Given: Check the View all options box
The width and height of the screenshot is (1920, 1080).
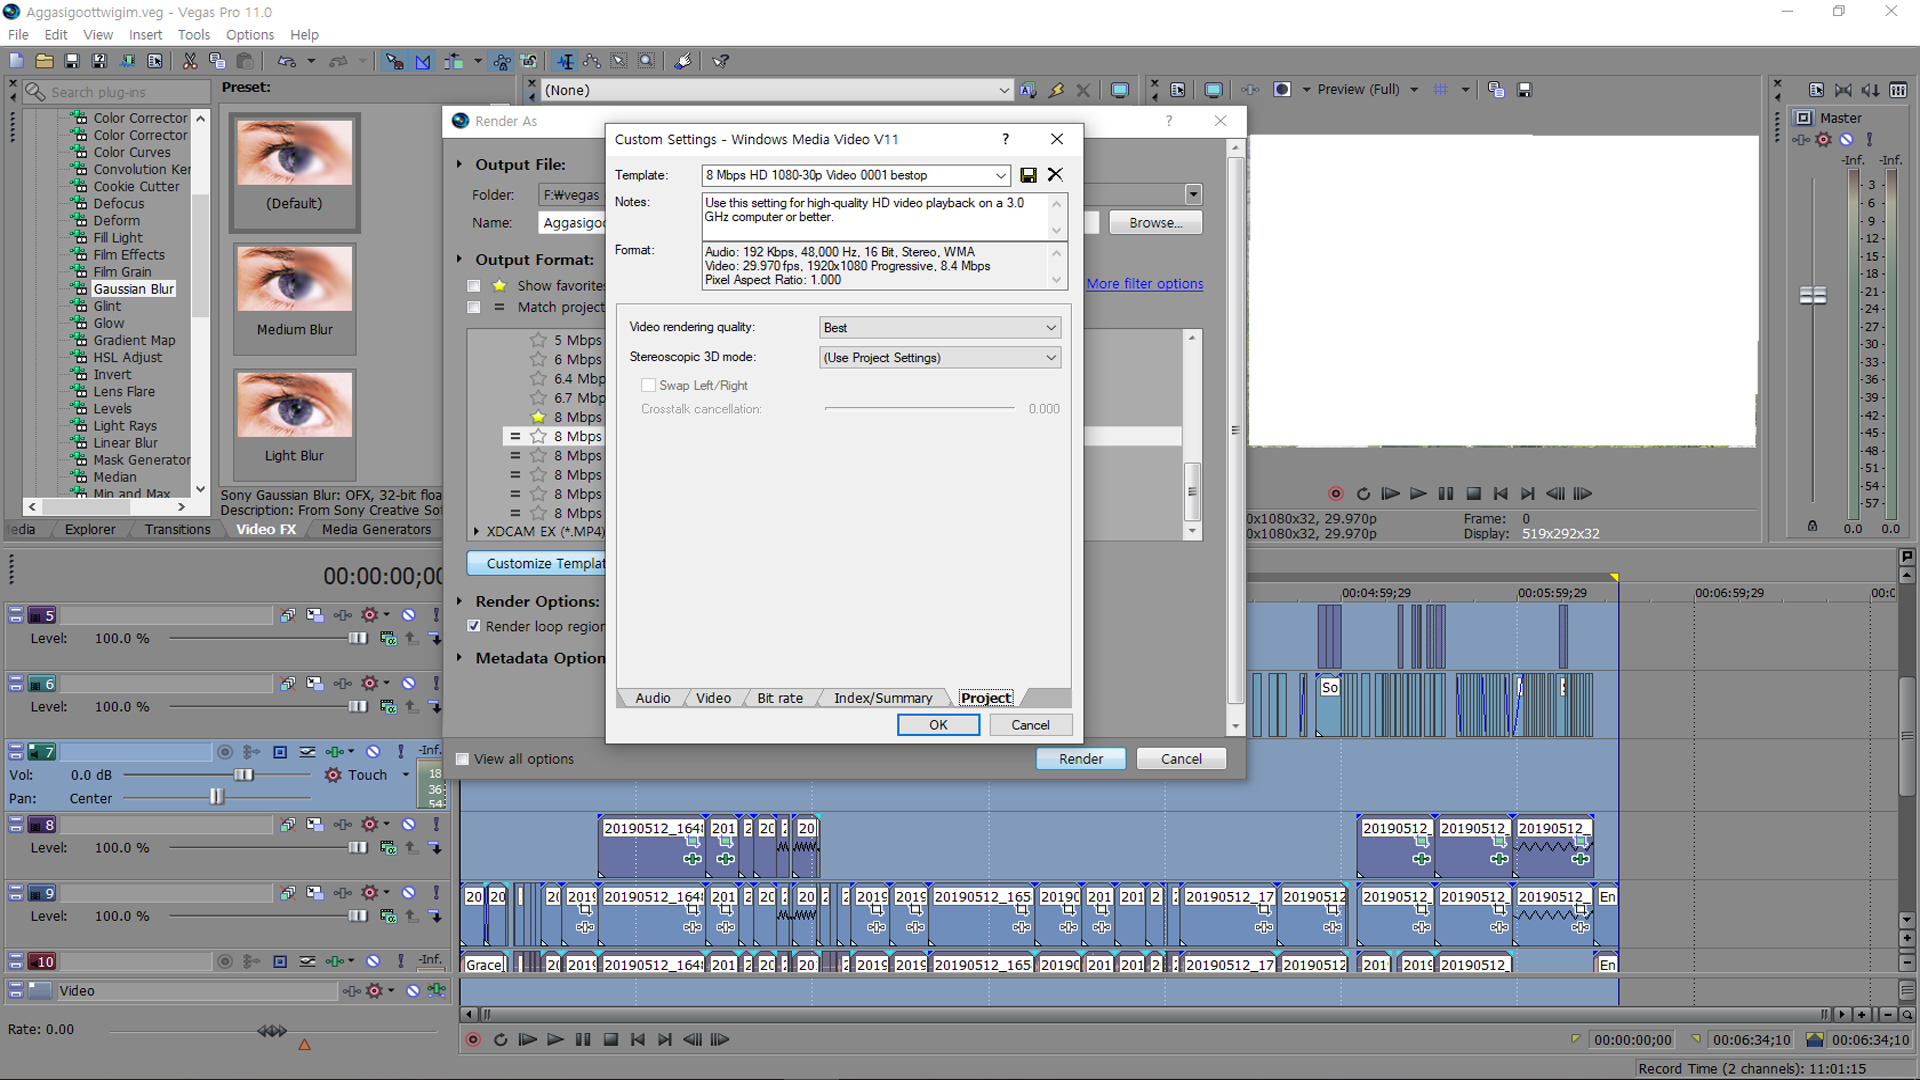Looking at the screenshot, I should coord(462,759).
